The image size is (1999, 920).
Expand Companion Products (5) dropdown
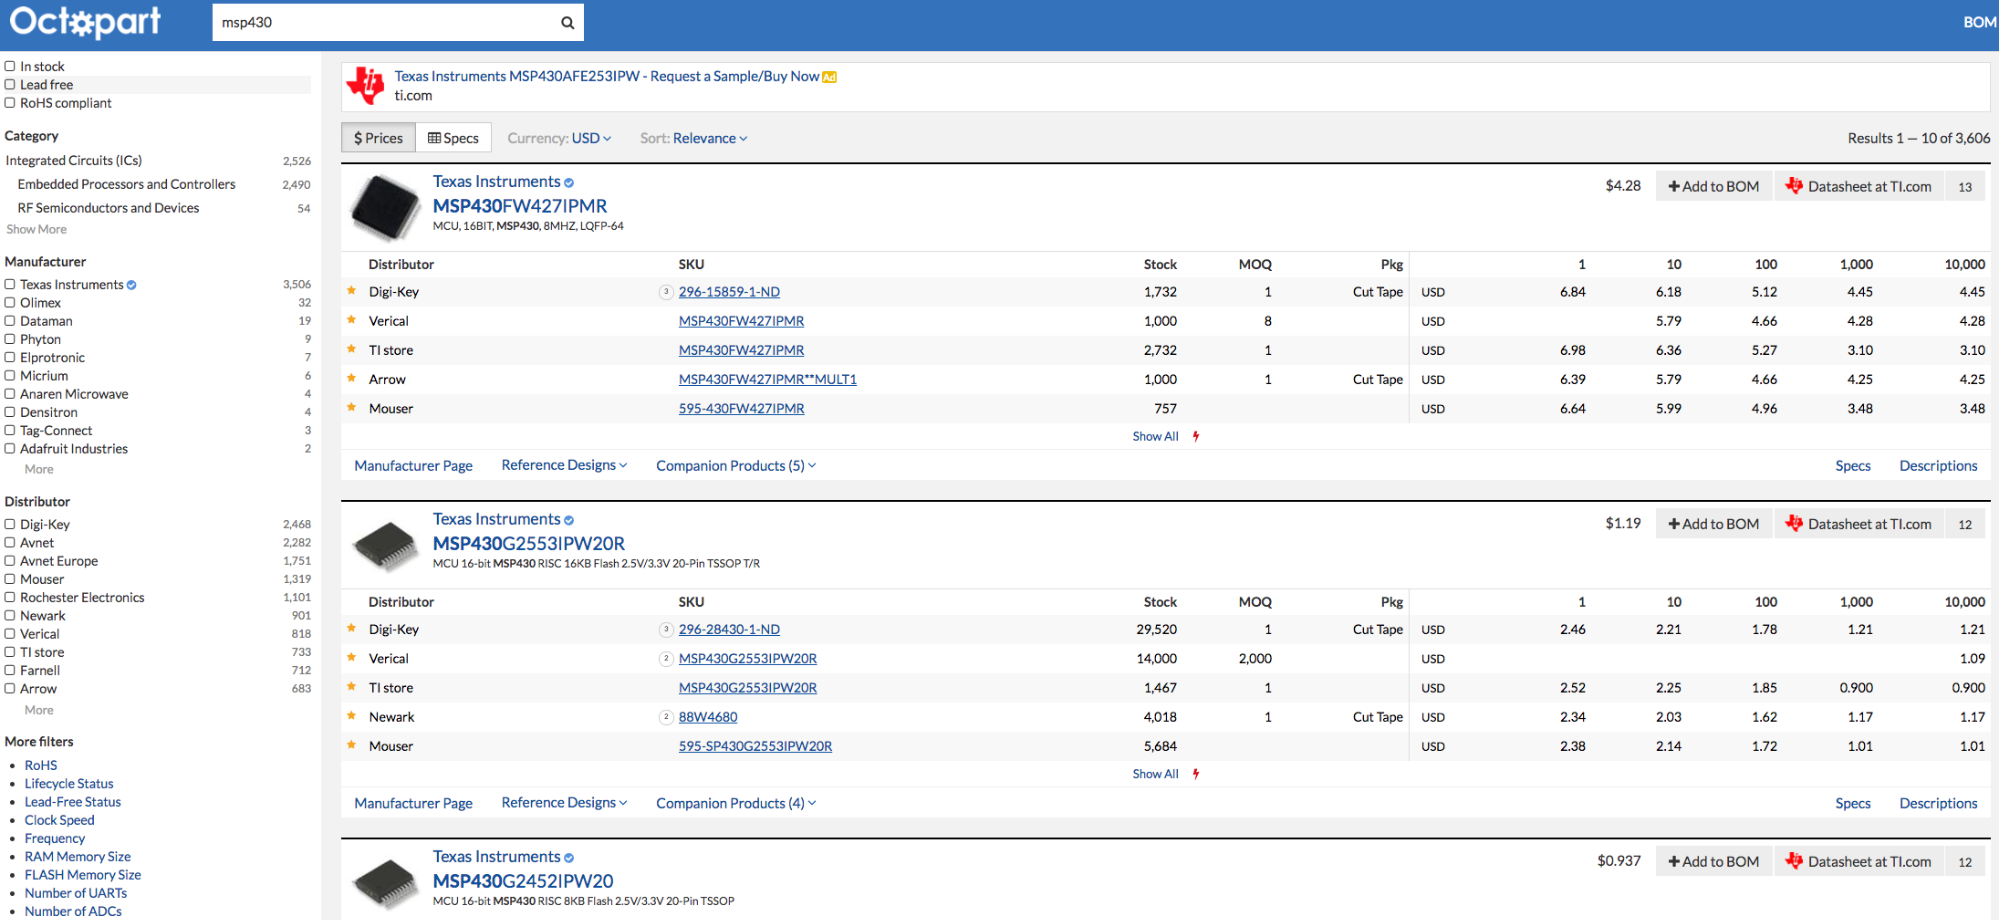(x=736, y=466)
